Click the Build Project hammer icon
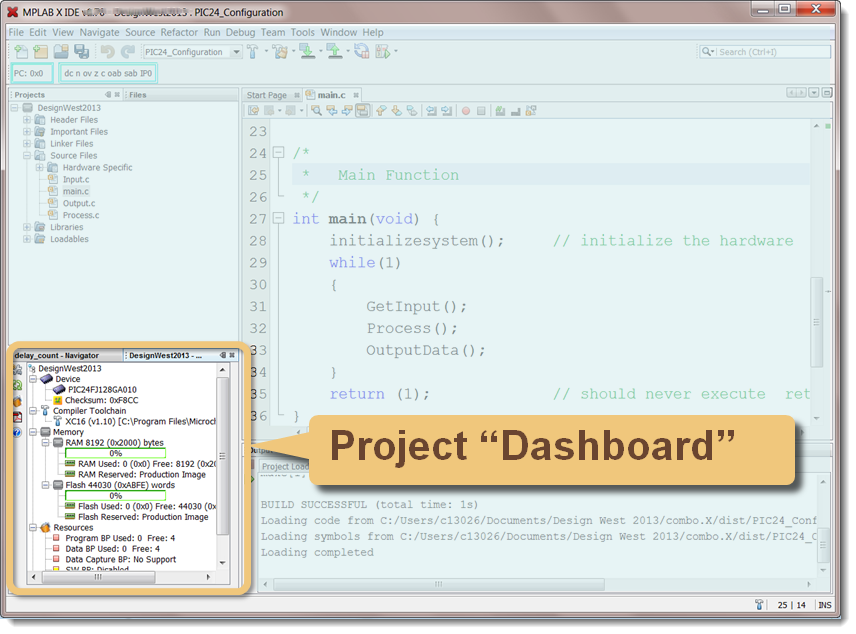856x634 pixels. pyautogui.click(x=253, y=51)
